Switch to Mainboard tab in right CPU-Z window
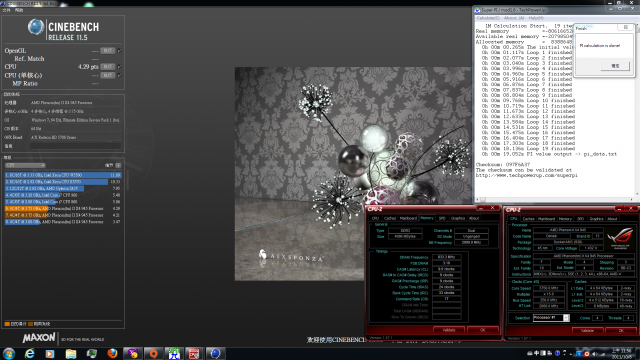Image resolution: width=640 pixels, height=360 pixels. point(547,219)
